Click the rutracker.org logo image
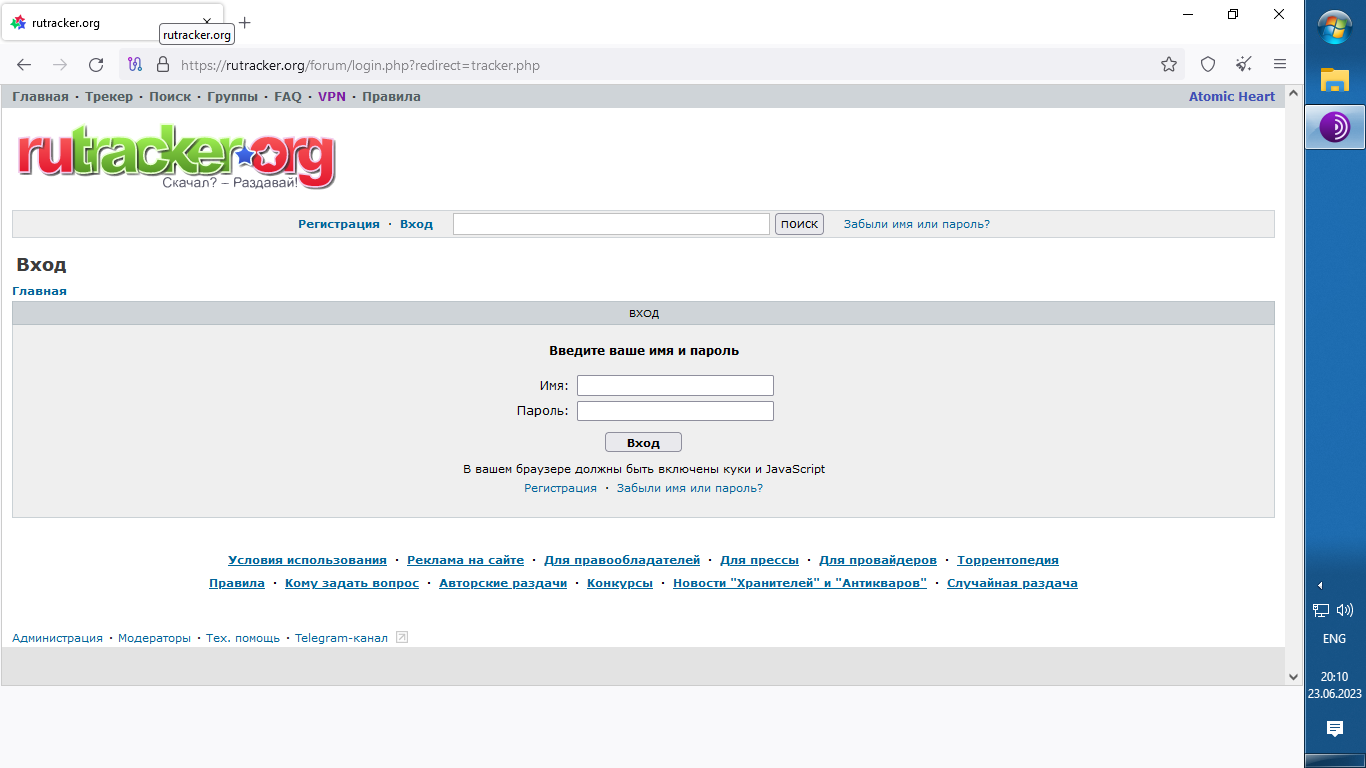This screenshot has height=768, width=1366. (176, 155)
